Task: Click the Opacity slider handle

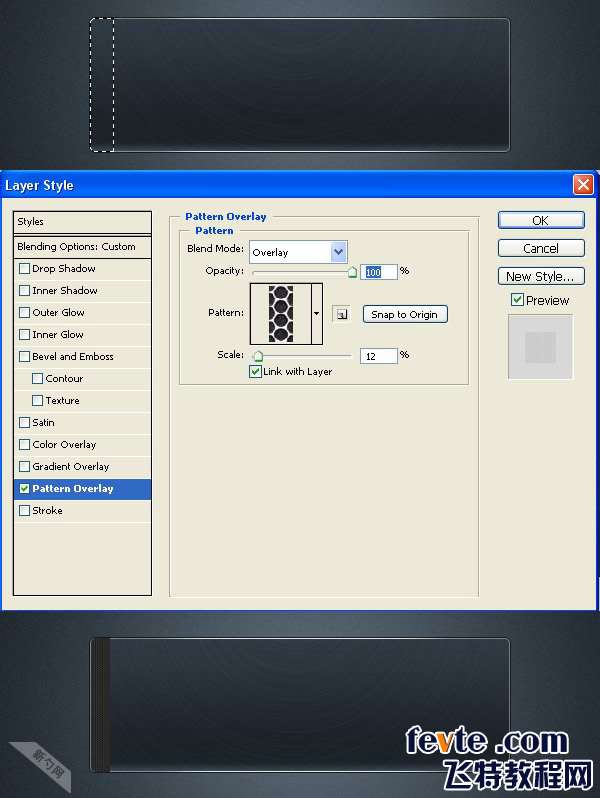Action: point(352,272)
